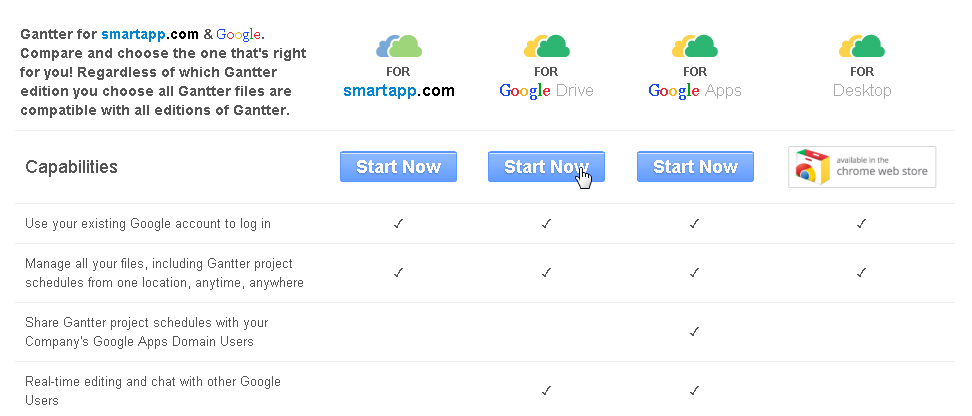Click Google Apps checkmark for domain sharing
Viewport: 972px width, 416px height.
coord(694,332)
